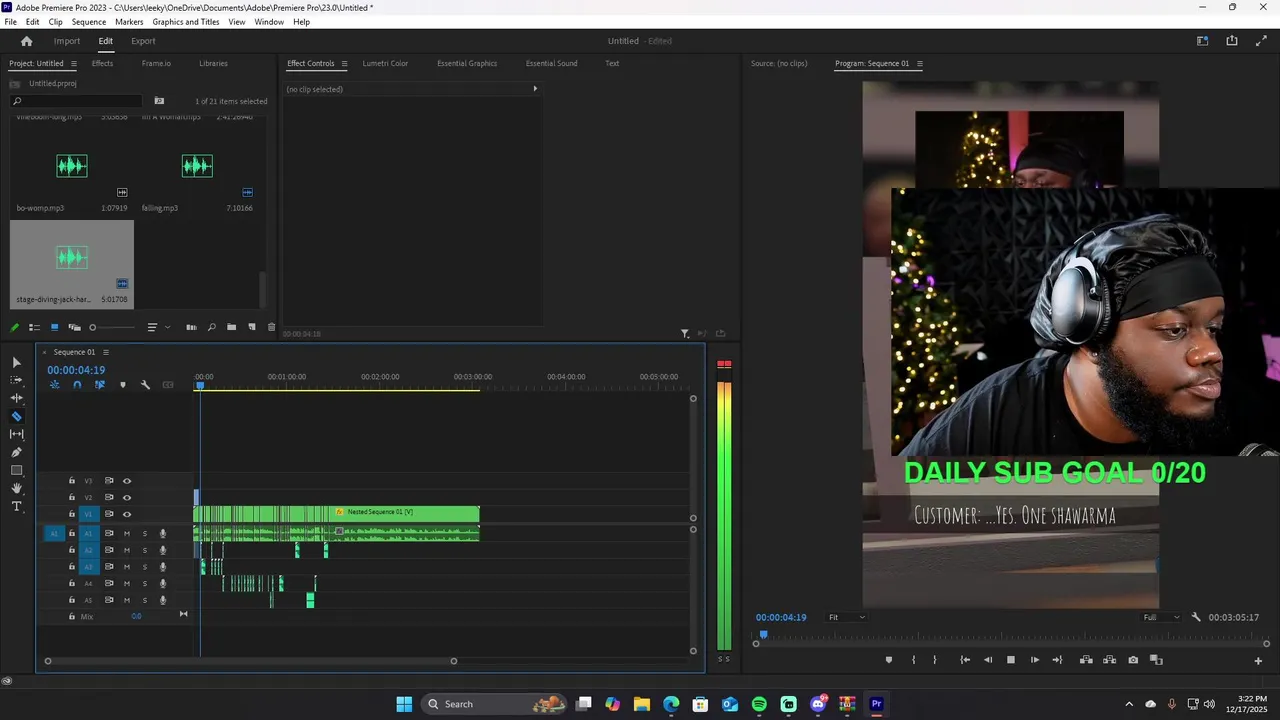Switch to the Essential Sound tab
The image size is (1280, 720).
pyautogui.click(x=552, y=64)
